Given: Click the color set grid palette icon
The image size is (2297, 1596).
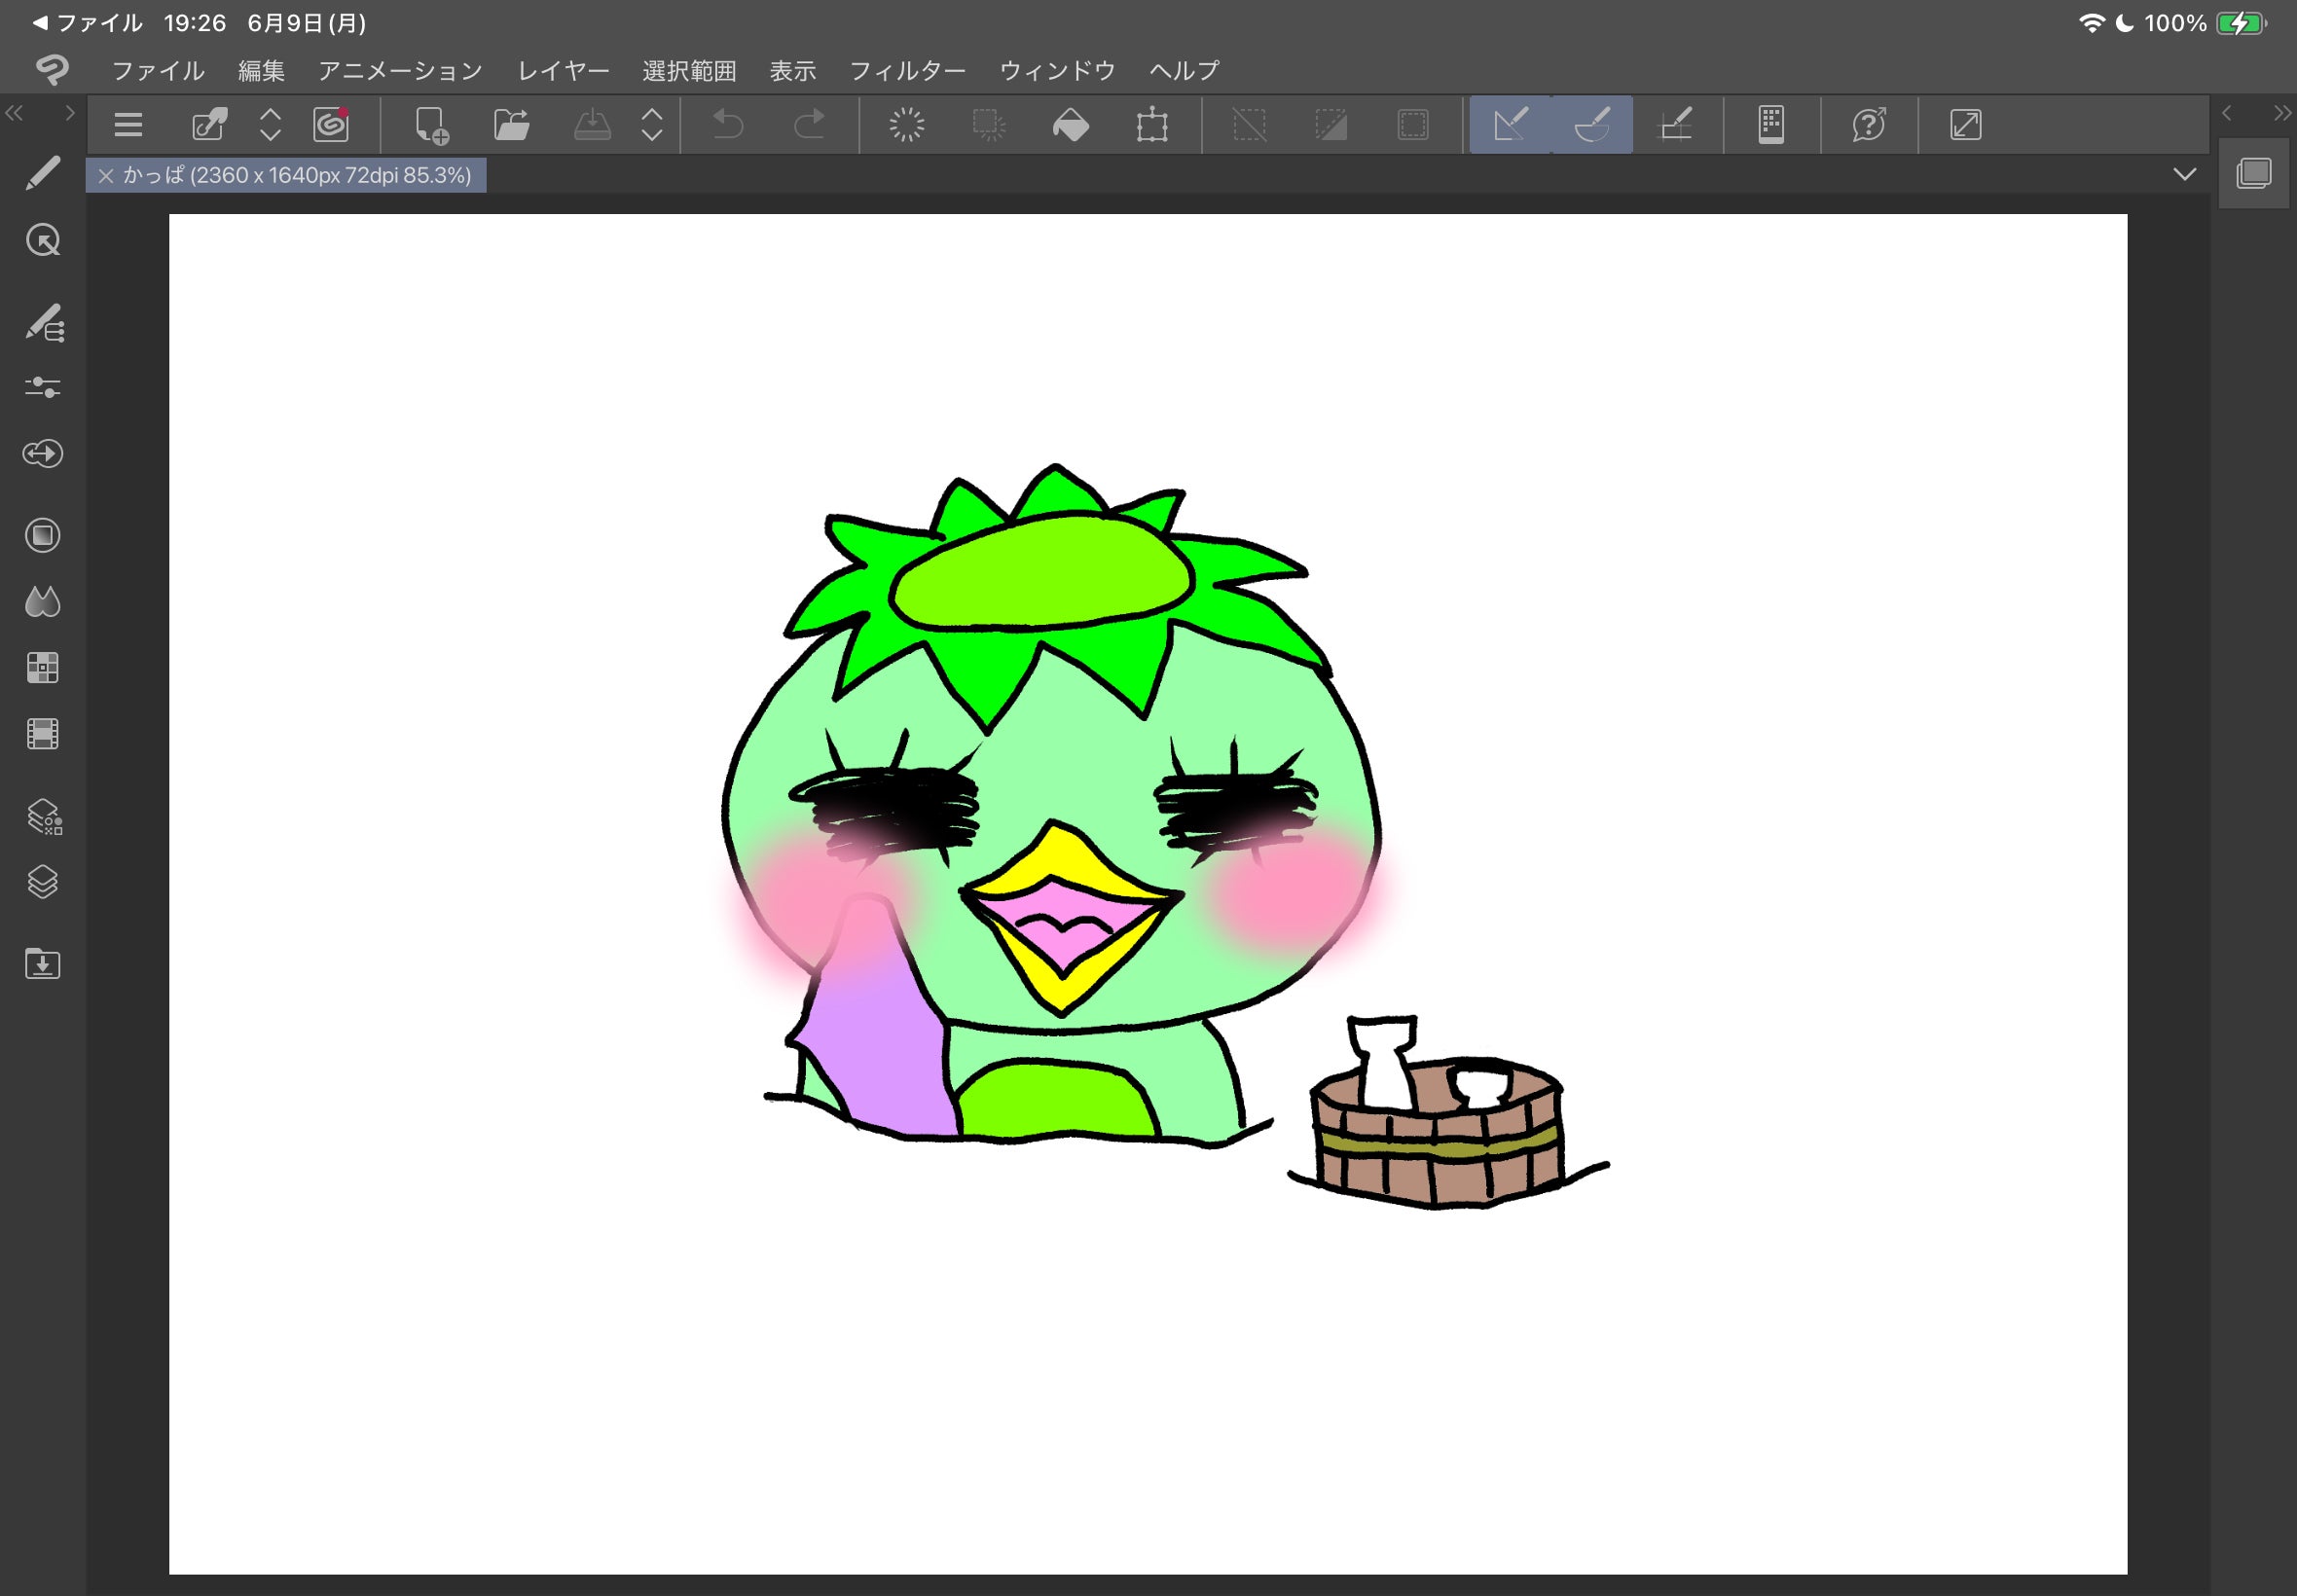Looking at the screenshot, I should [43, 667].
